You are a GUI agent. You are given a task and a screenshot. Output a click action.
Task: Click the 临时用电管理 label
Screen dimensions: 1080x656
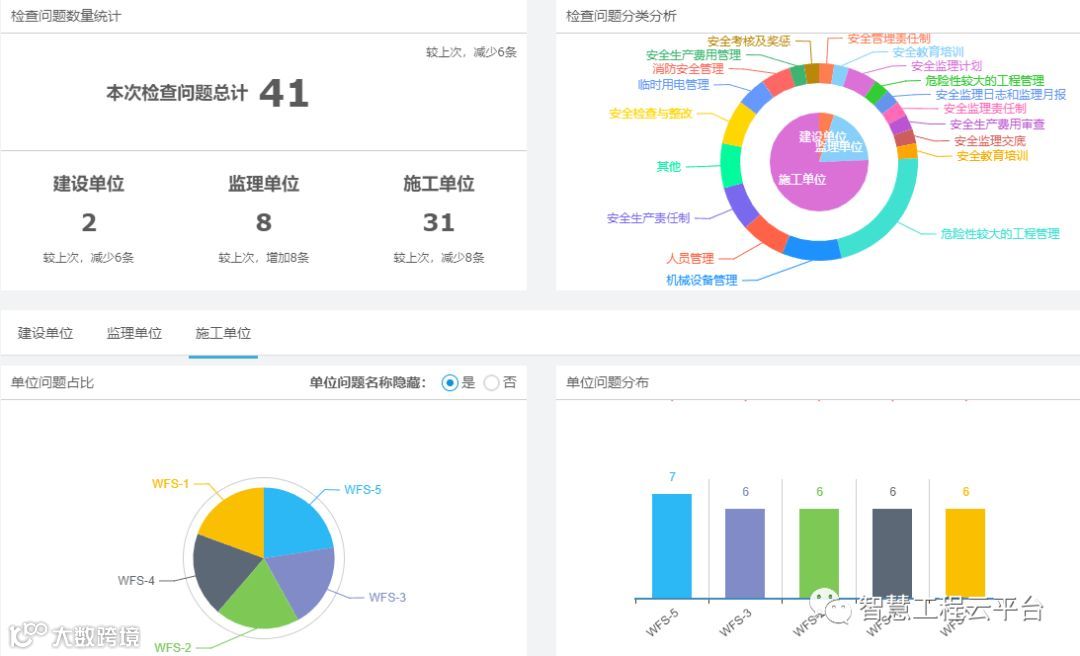pyautogui.click(x=674, y=84)
